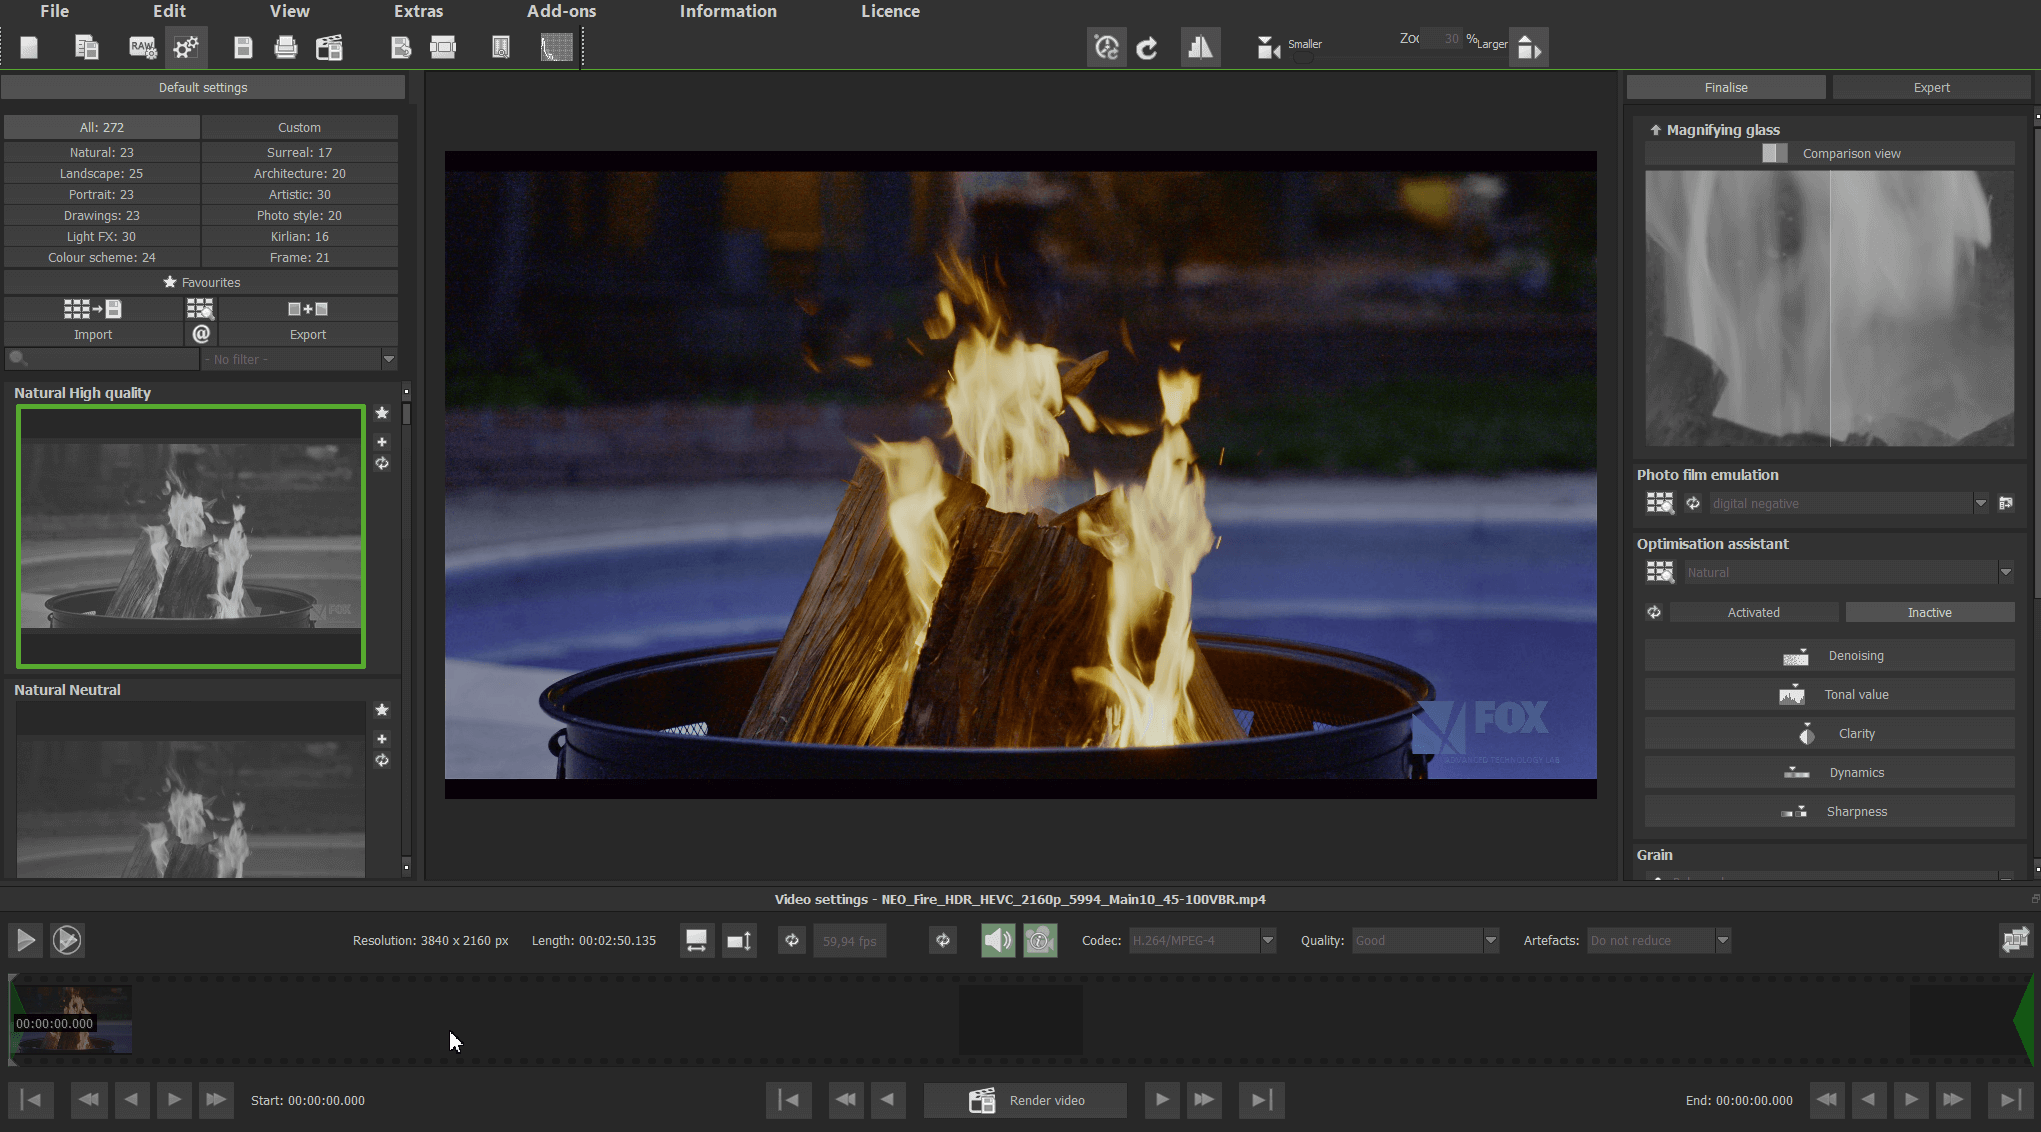Select the batch processing icon
The width and height of the screenshot is (2041, 1132).
pos(184,46)
